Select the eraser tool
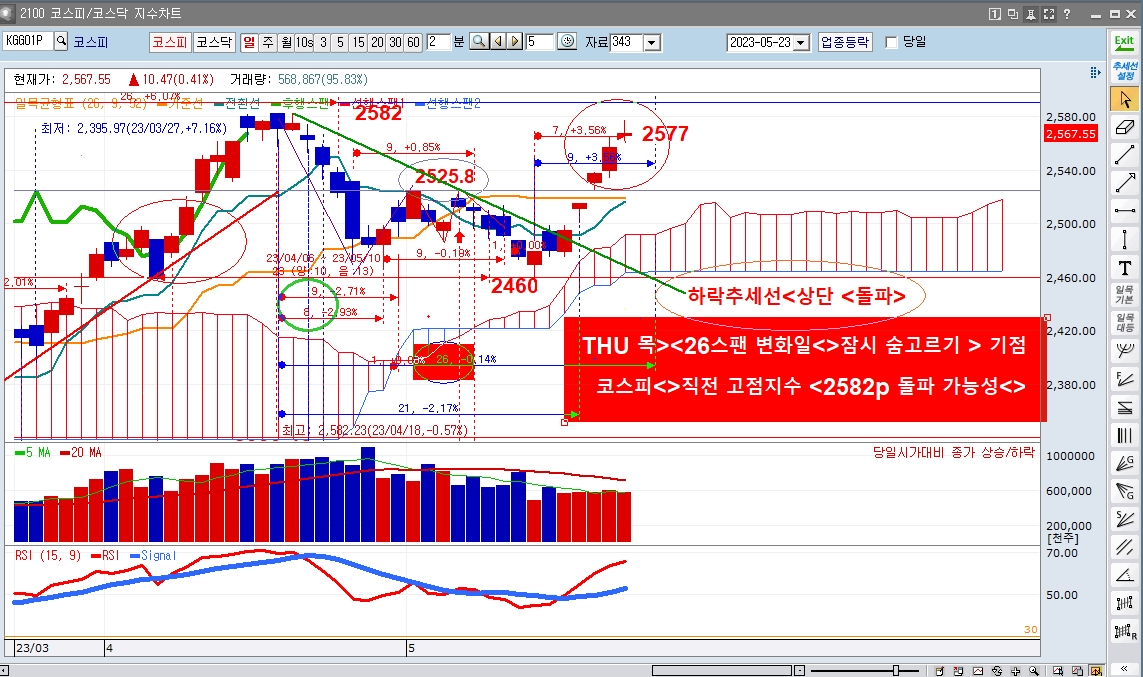1143x677 pixels. tap(1124, 127)
